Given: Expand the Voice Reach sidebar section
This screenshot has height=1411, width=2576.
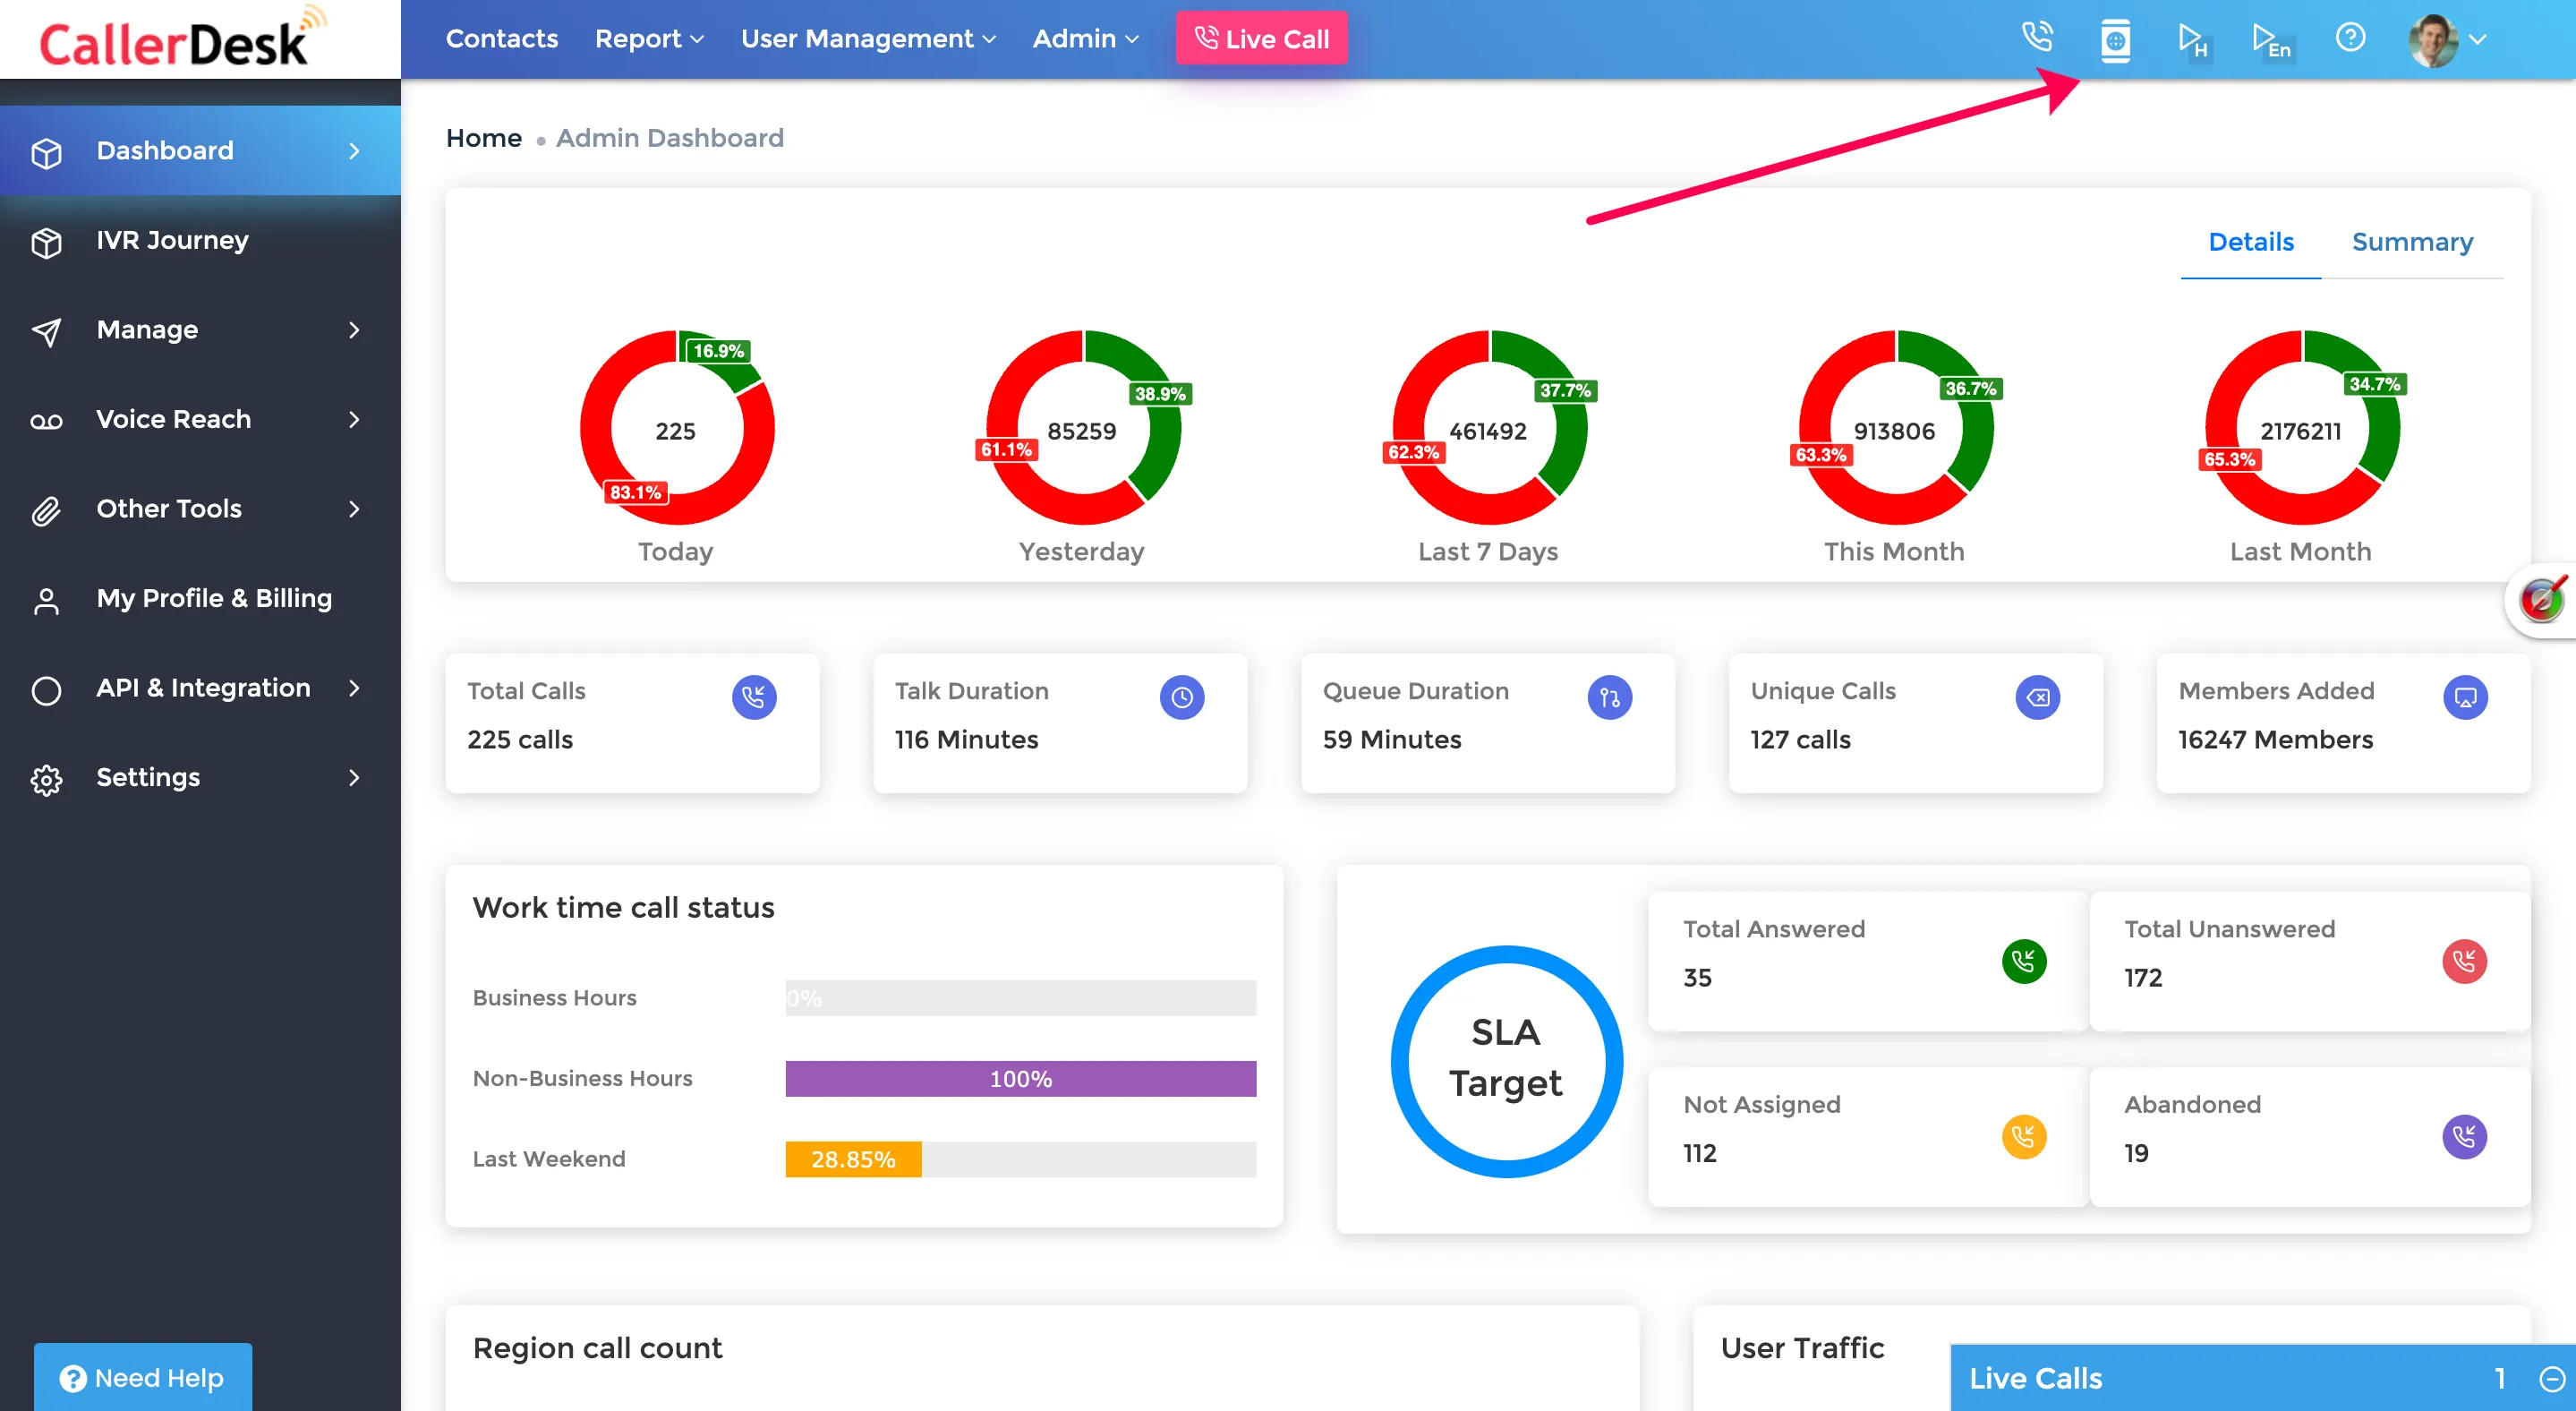Looking at the screenshot, I should point(200,419).
